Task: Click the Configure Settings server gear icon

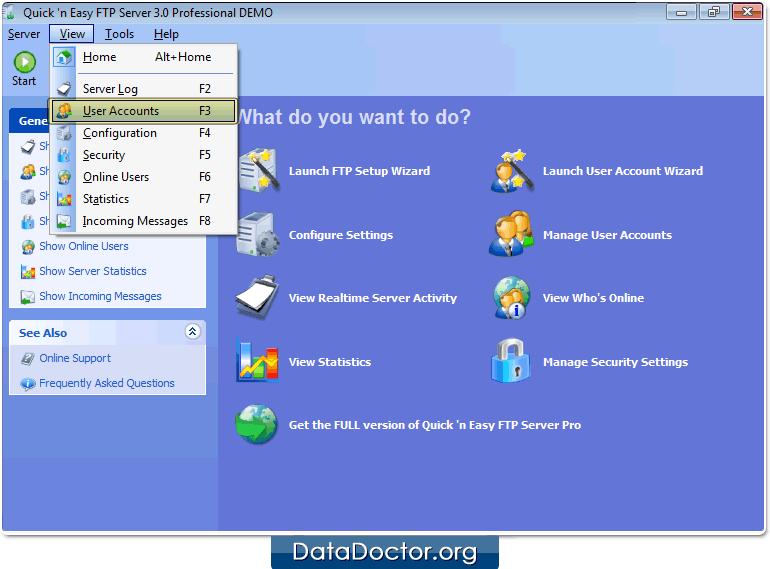Action: (258, 235)
